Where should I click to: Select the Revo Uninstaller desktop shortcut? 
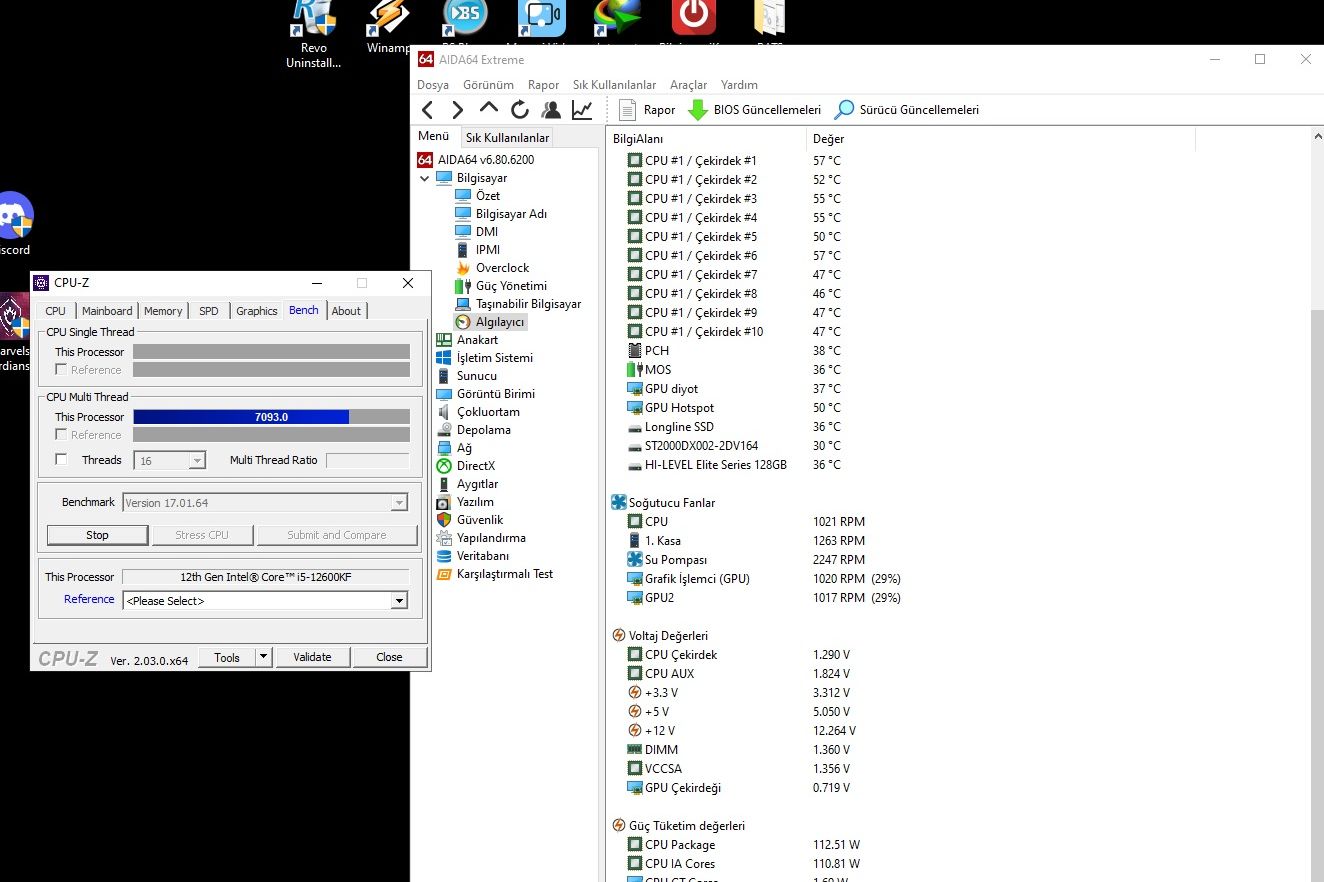(x=313, y=35)
